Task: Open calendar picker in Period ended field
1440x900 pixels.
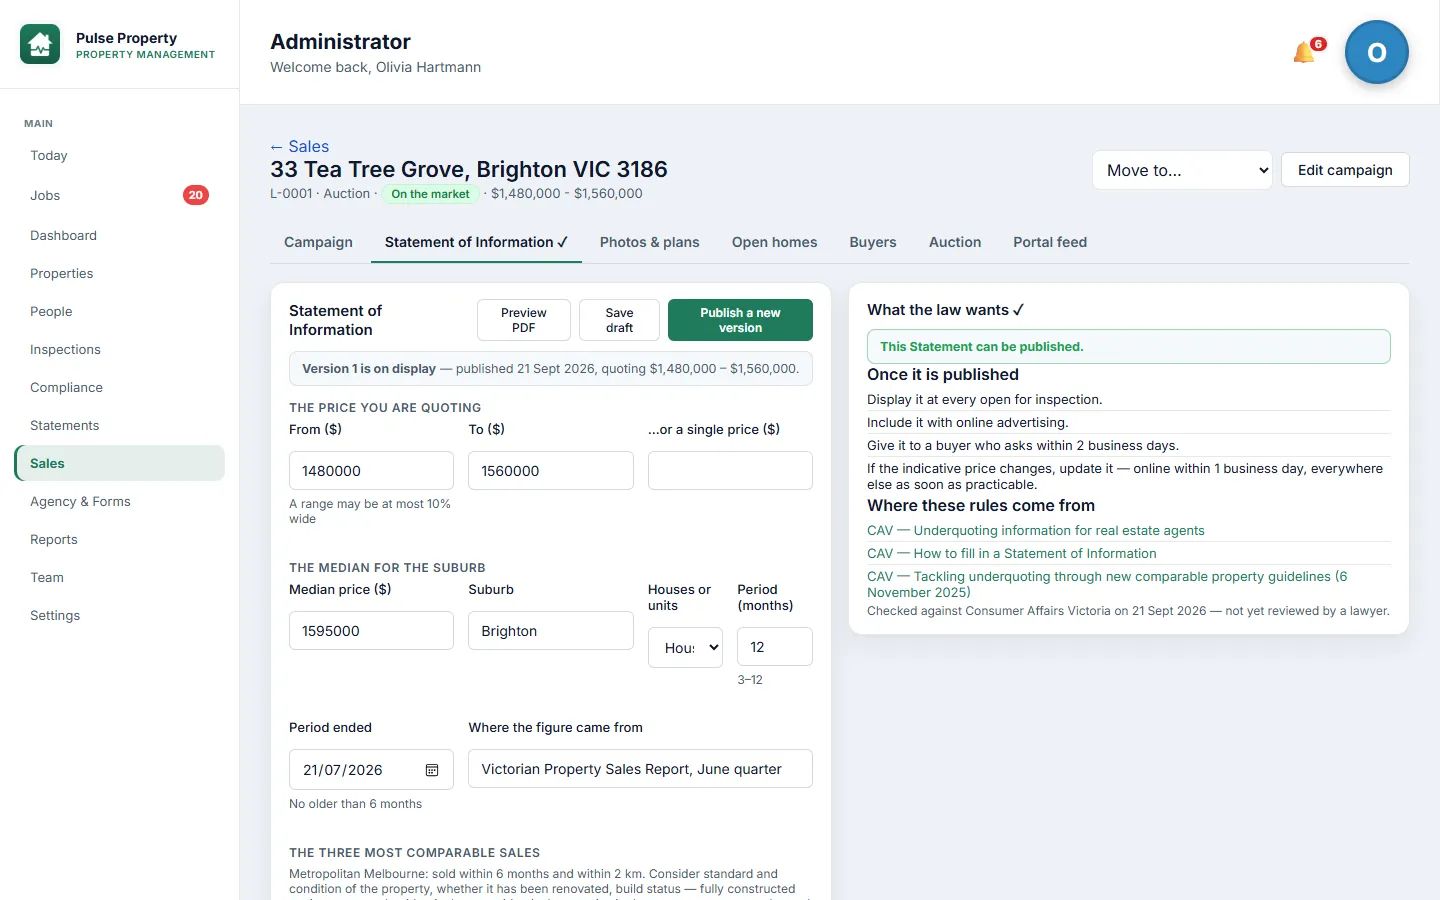Action: tap(432, 770)
